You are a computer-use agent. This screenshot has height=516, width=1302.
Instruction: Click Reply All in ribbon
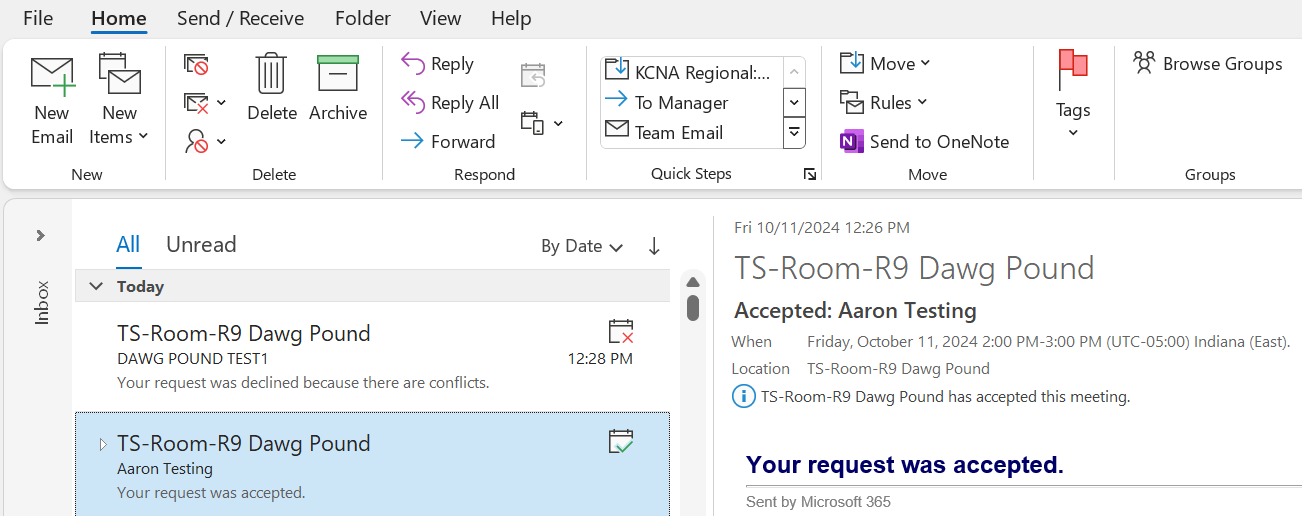pyautogui.click(x=450, y=102)
